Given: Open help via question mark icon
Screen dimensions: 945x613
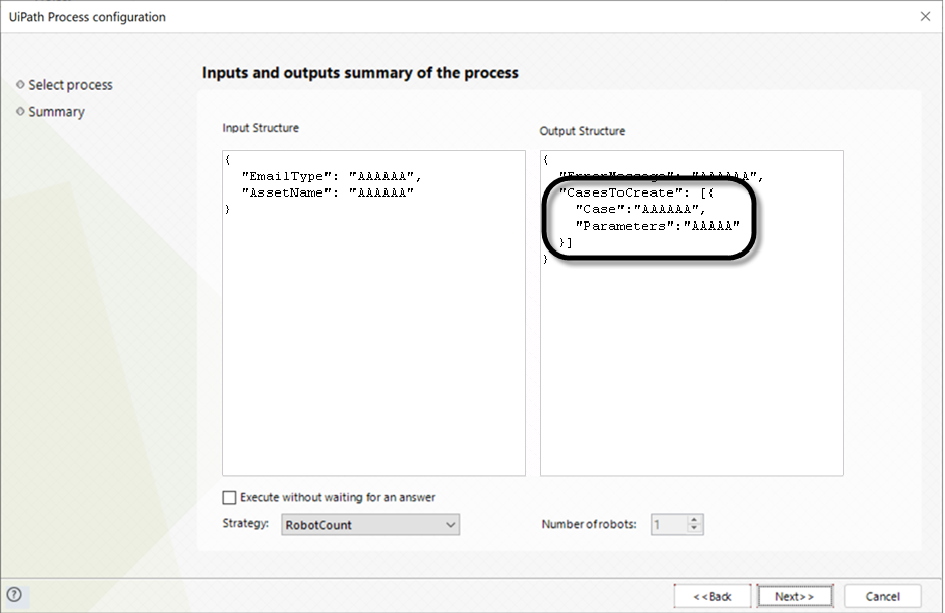Looking at the screenshot, I should [14, 595].
